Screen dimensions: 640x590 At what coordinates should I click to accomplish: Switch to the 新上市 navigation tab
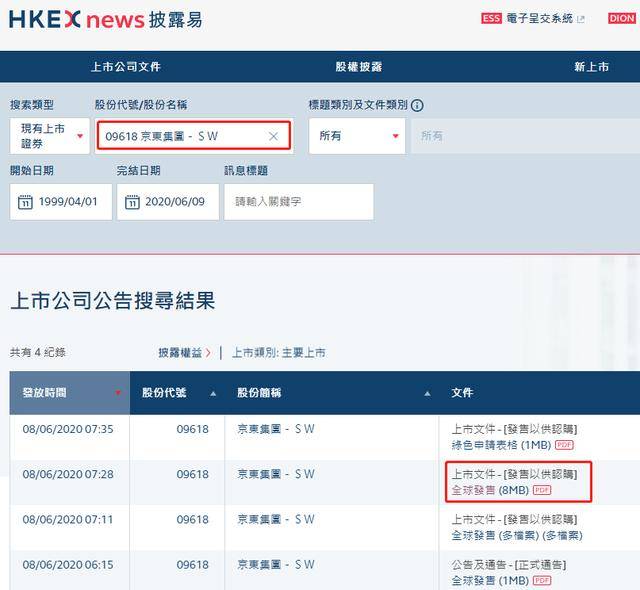point(591,67)
